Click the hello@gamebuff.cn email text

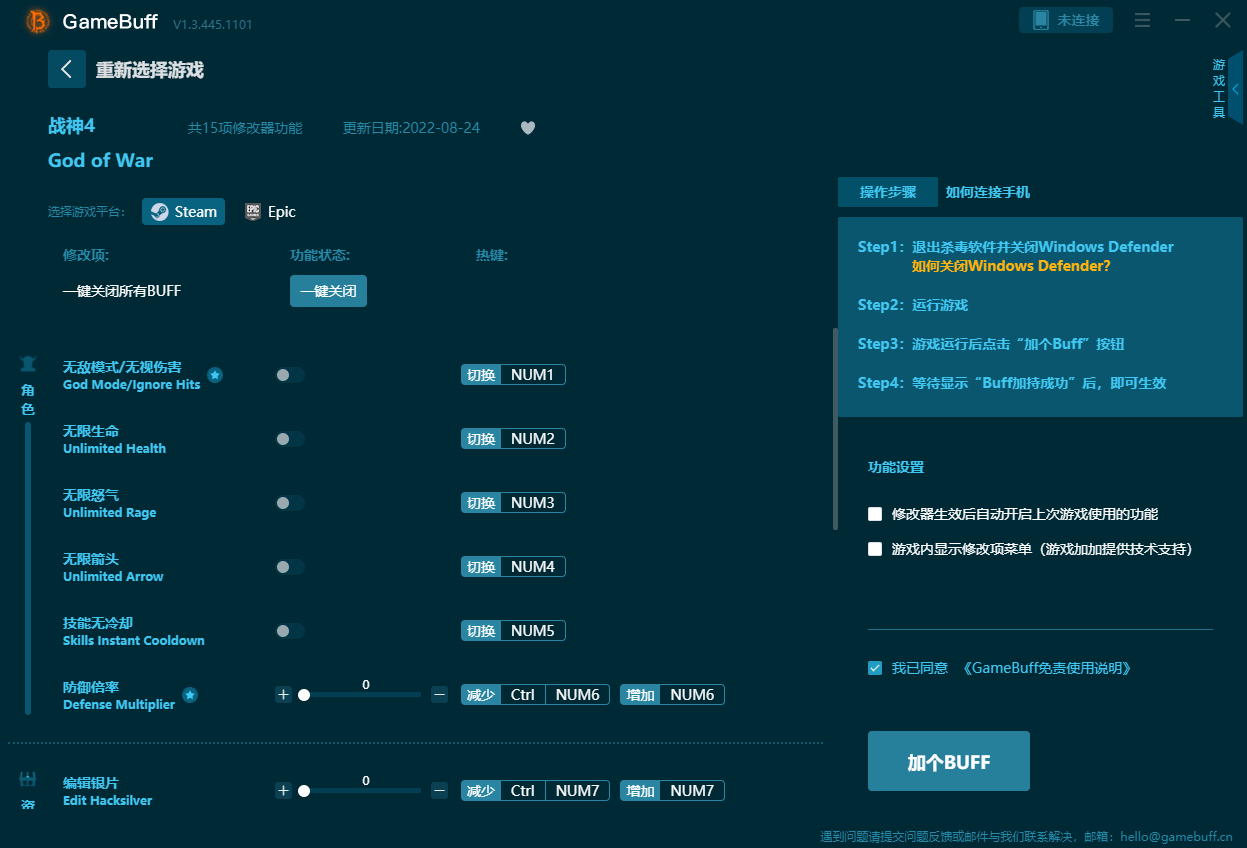point(1176,836)
